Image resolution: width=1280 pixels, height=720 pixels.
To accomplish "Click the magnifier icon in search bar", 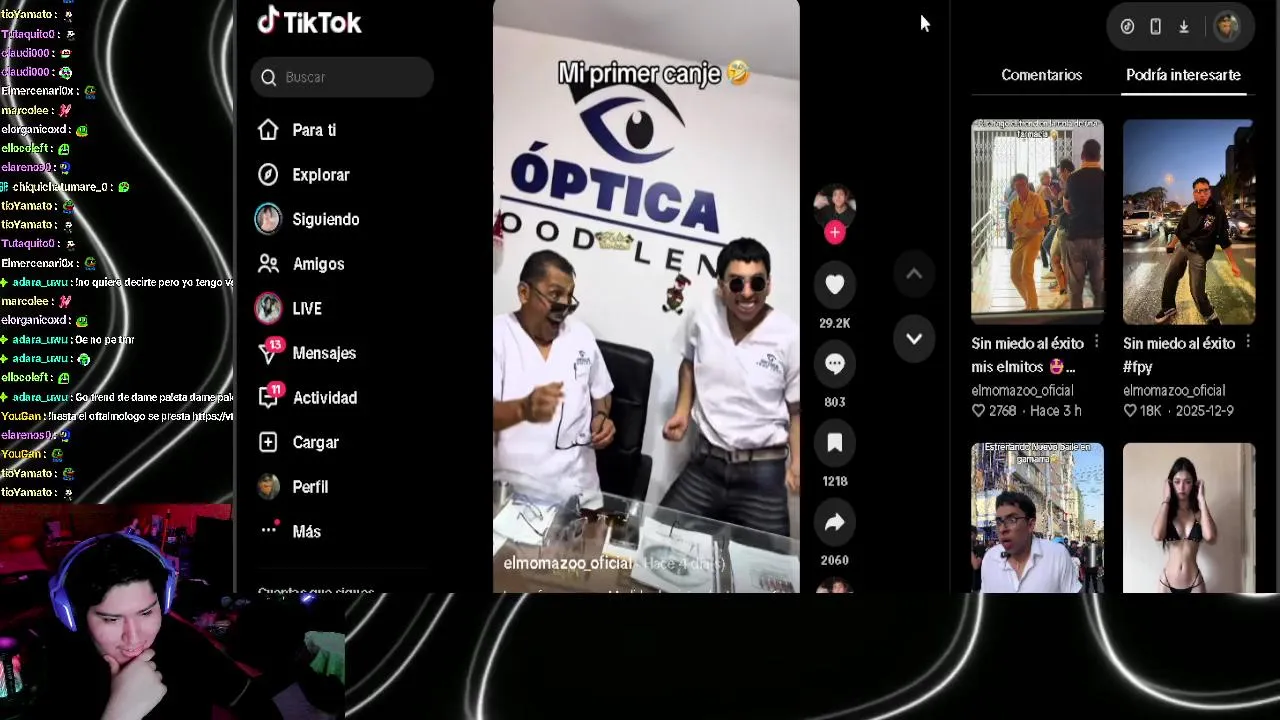I will click(268, 77).
